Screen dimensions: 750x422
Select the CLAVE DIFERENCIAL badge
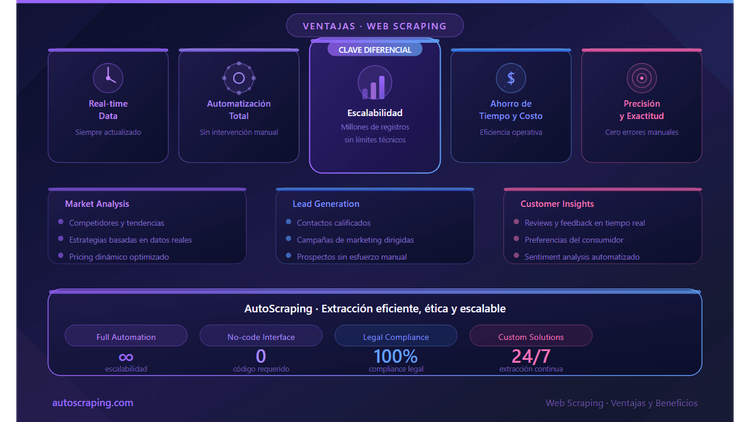375,50
